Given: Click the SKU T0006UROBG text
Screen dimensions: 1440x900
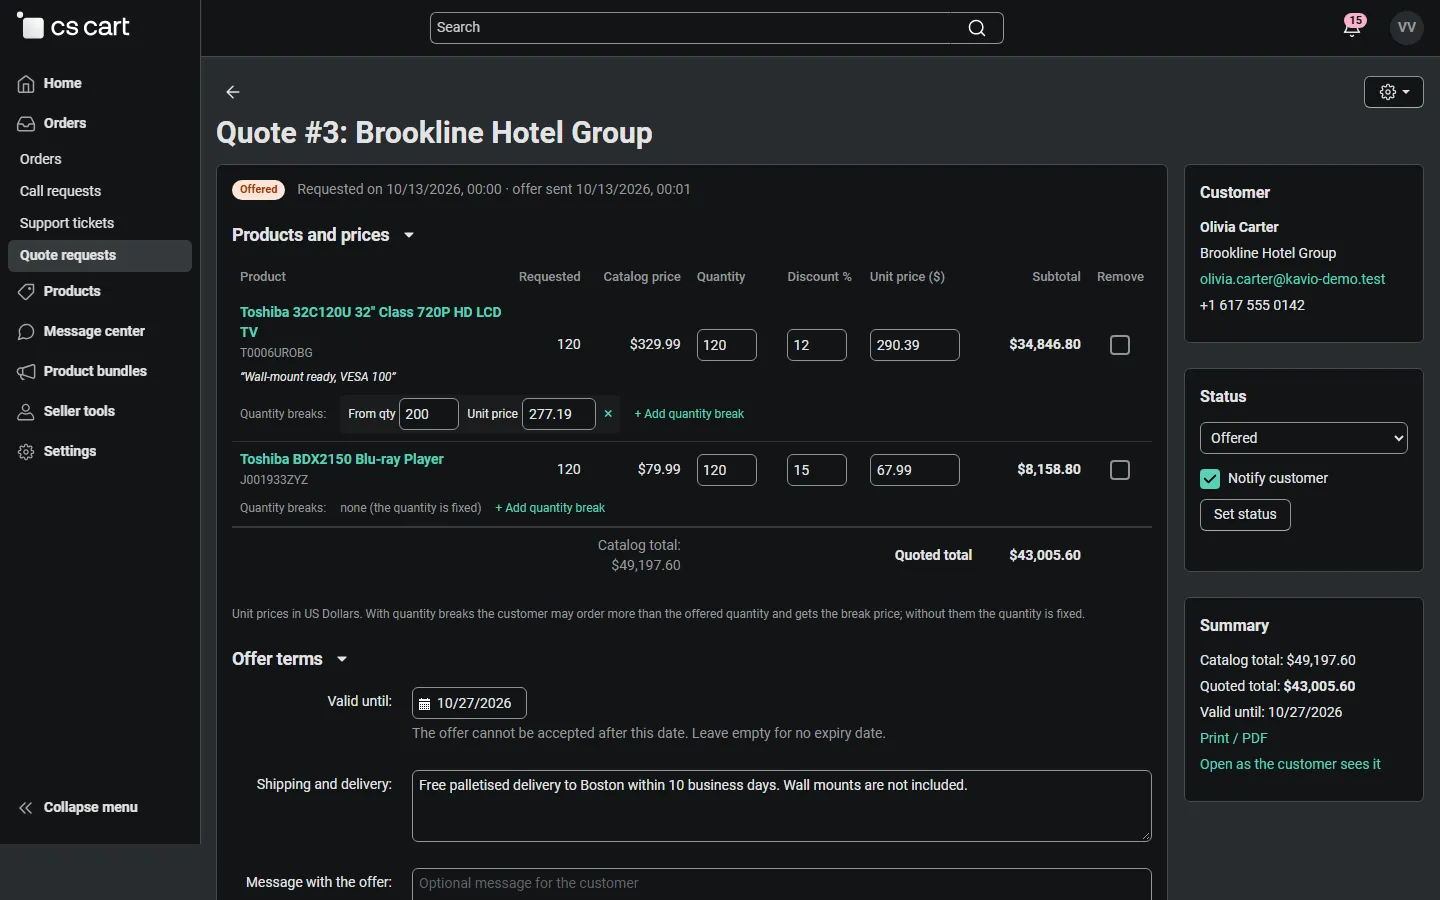Looking at the screenshot, I should pos(276,353).
